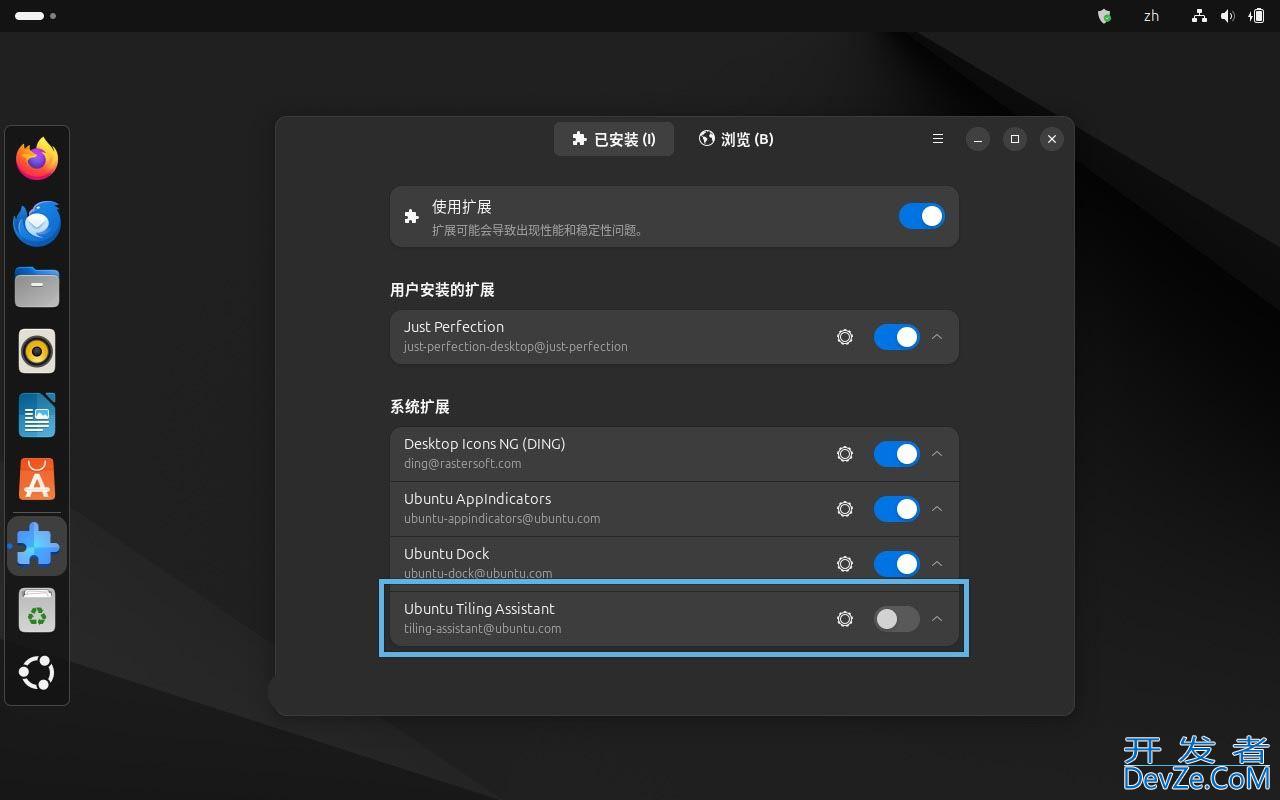The width and height of the screenshot is (1280, 800).
Task: Click the Ubuntu Dock title text
Action: click(x=447, y=554)
